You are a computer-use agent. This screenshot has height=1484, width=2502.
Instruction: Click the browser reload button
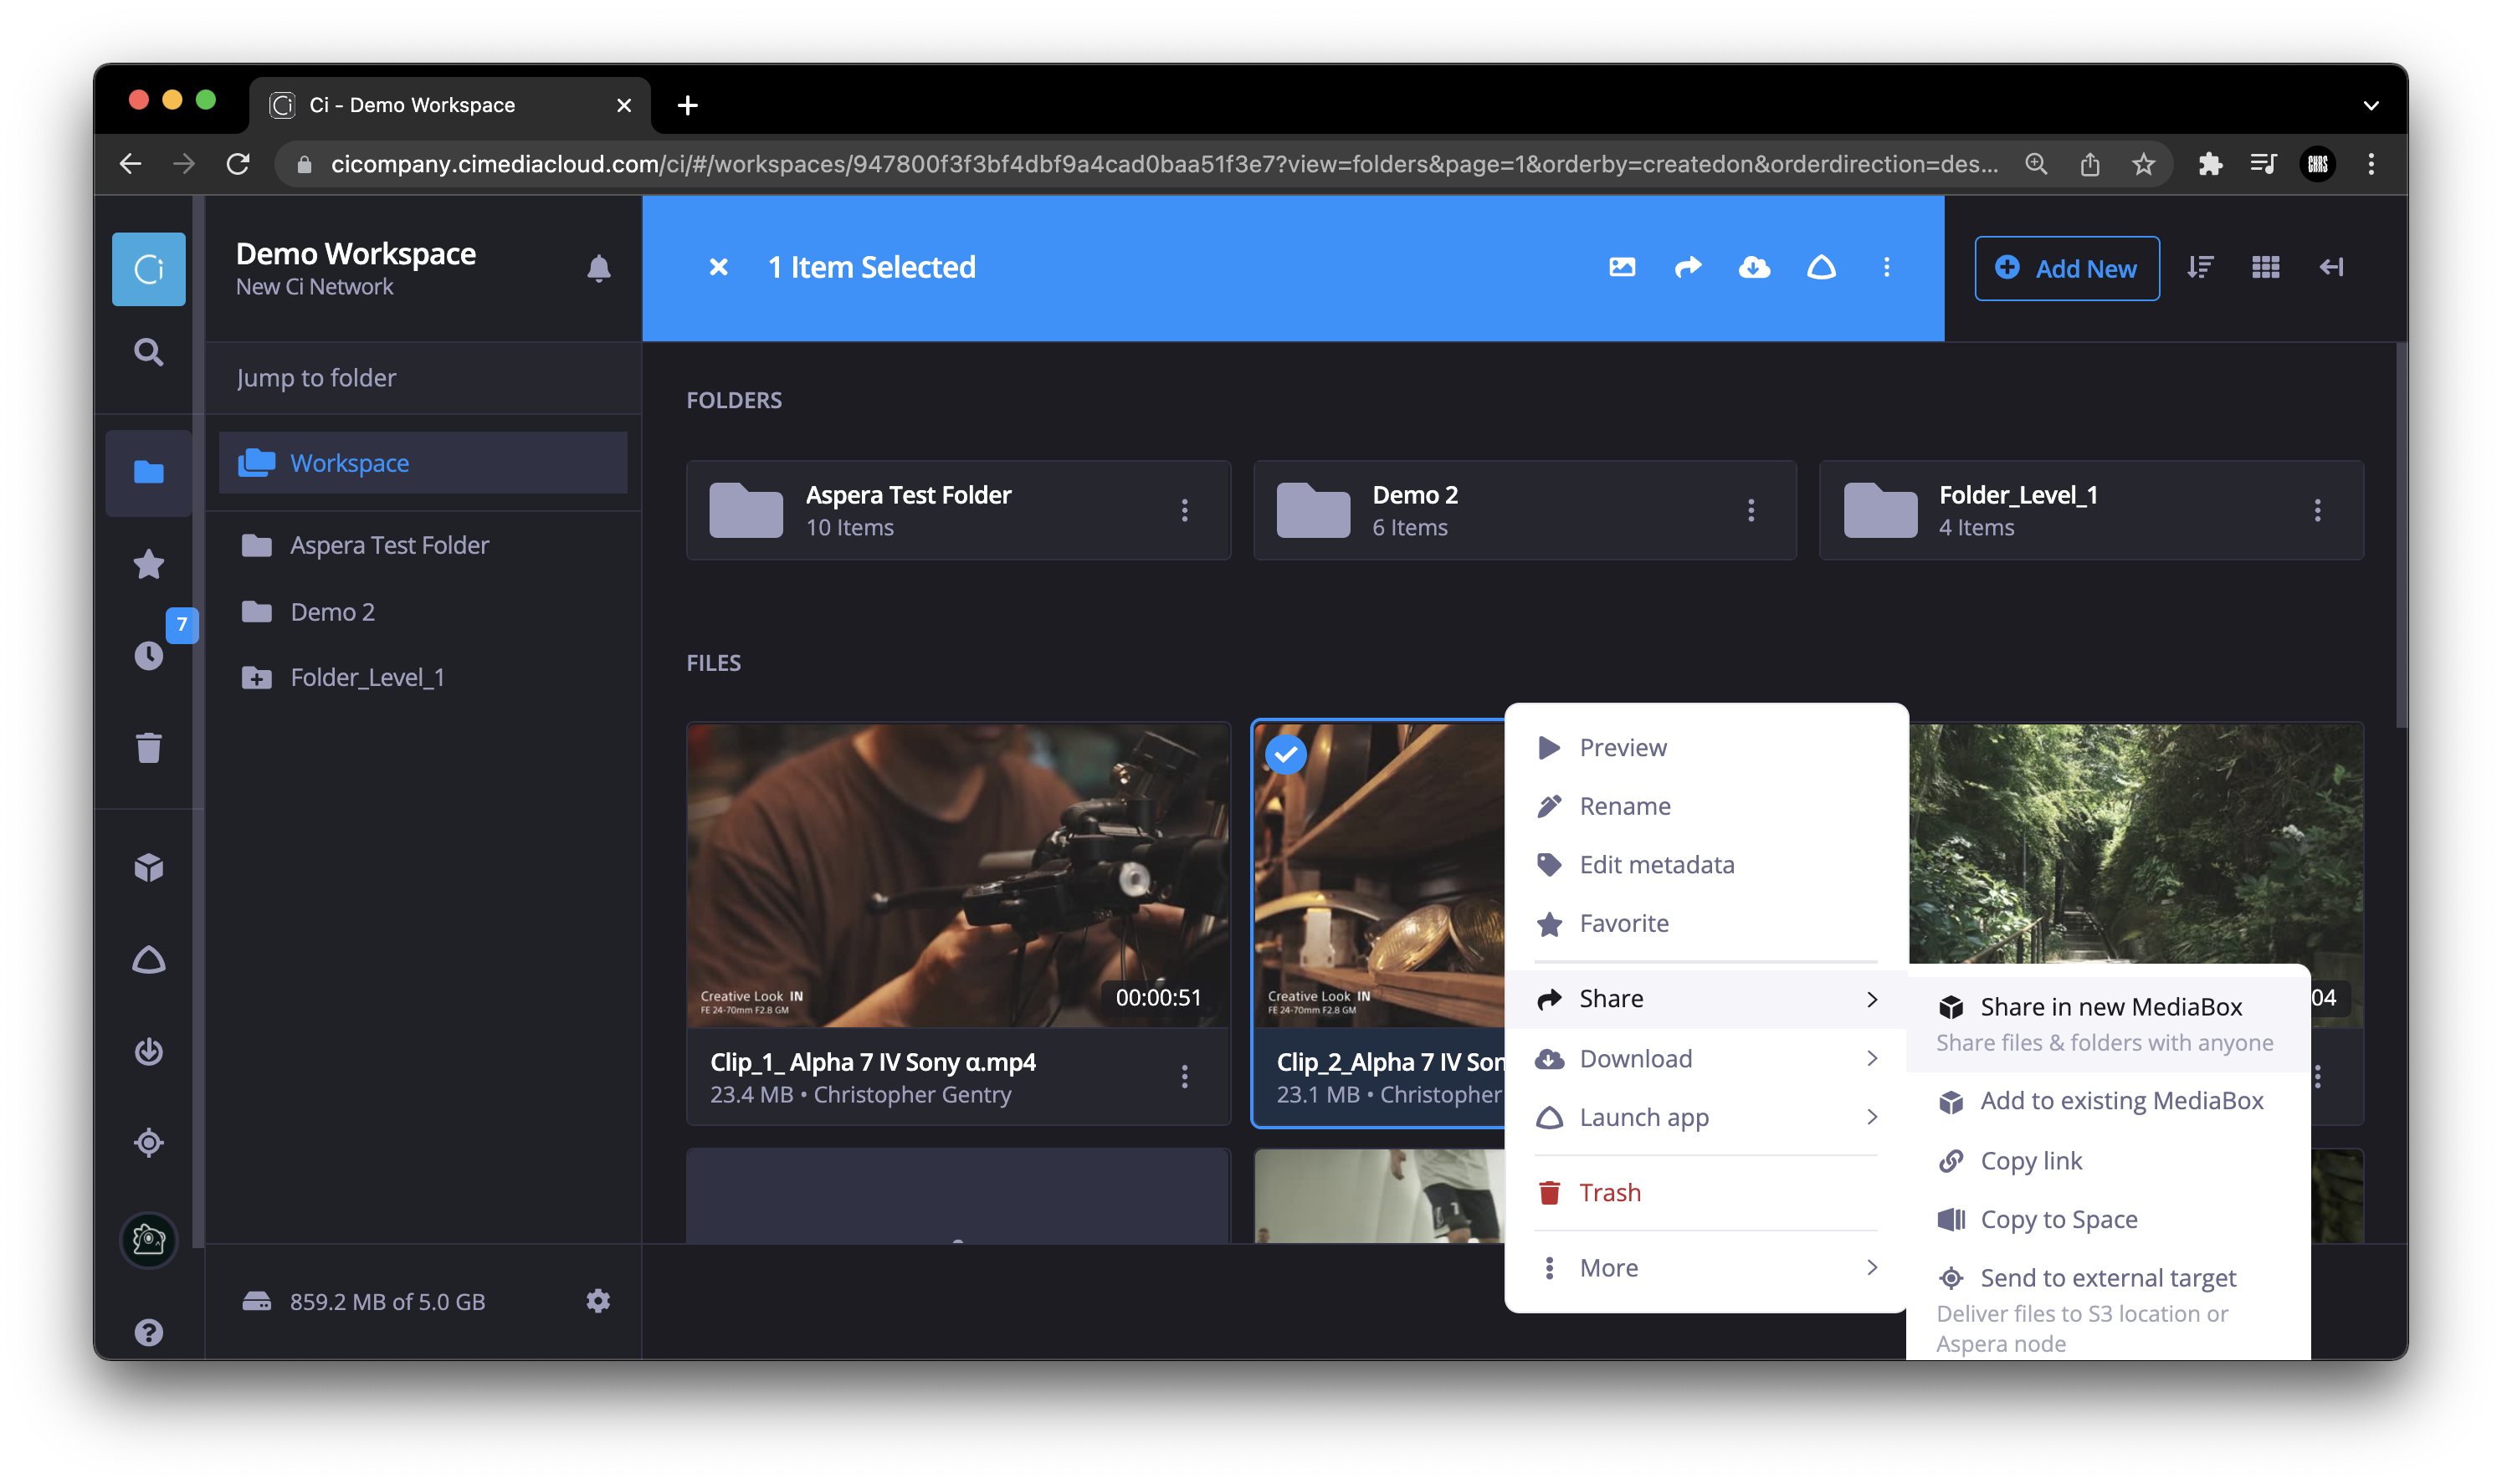pos(238,164)
